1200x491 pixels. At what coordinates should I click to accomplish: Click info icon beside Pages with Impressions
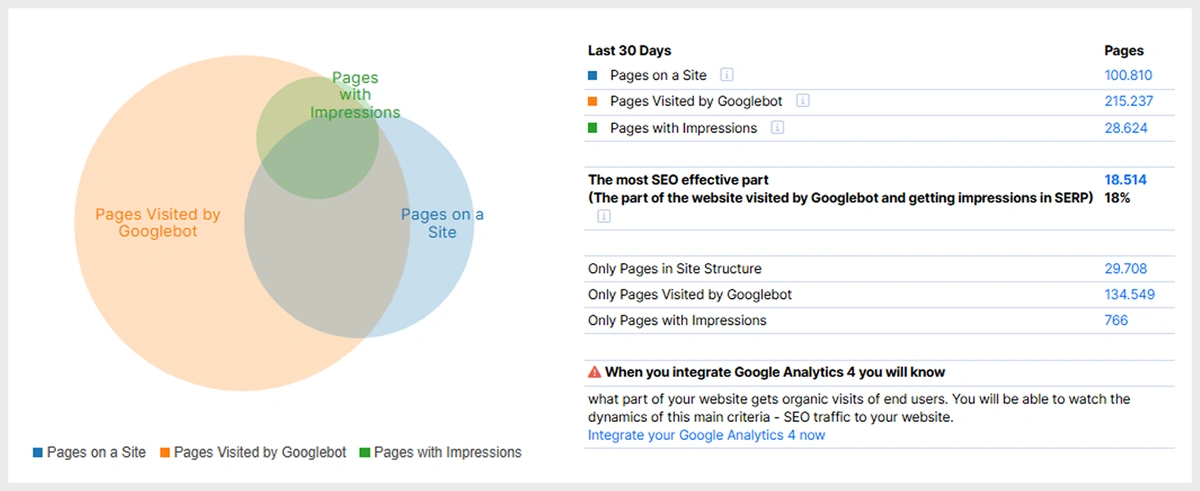point(777,128)
